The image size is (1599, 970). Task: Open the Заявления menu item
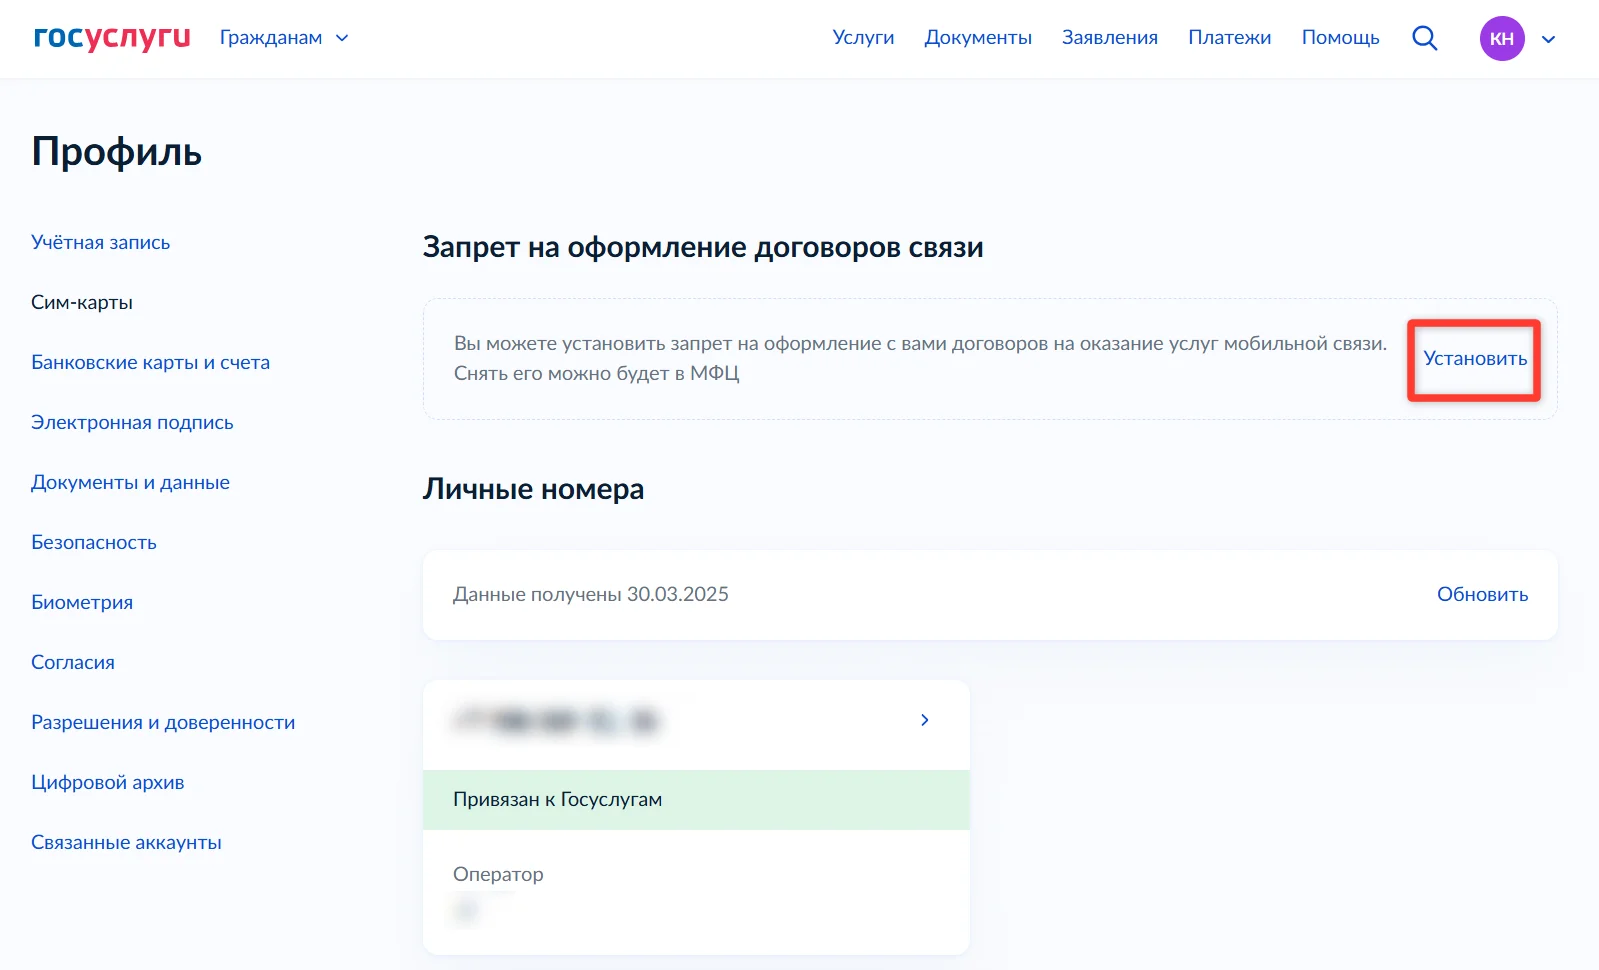[x=1110, y=38]
